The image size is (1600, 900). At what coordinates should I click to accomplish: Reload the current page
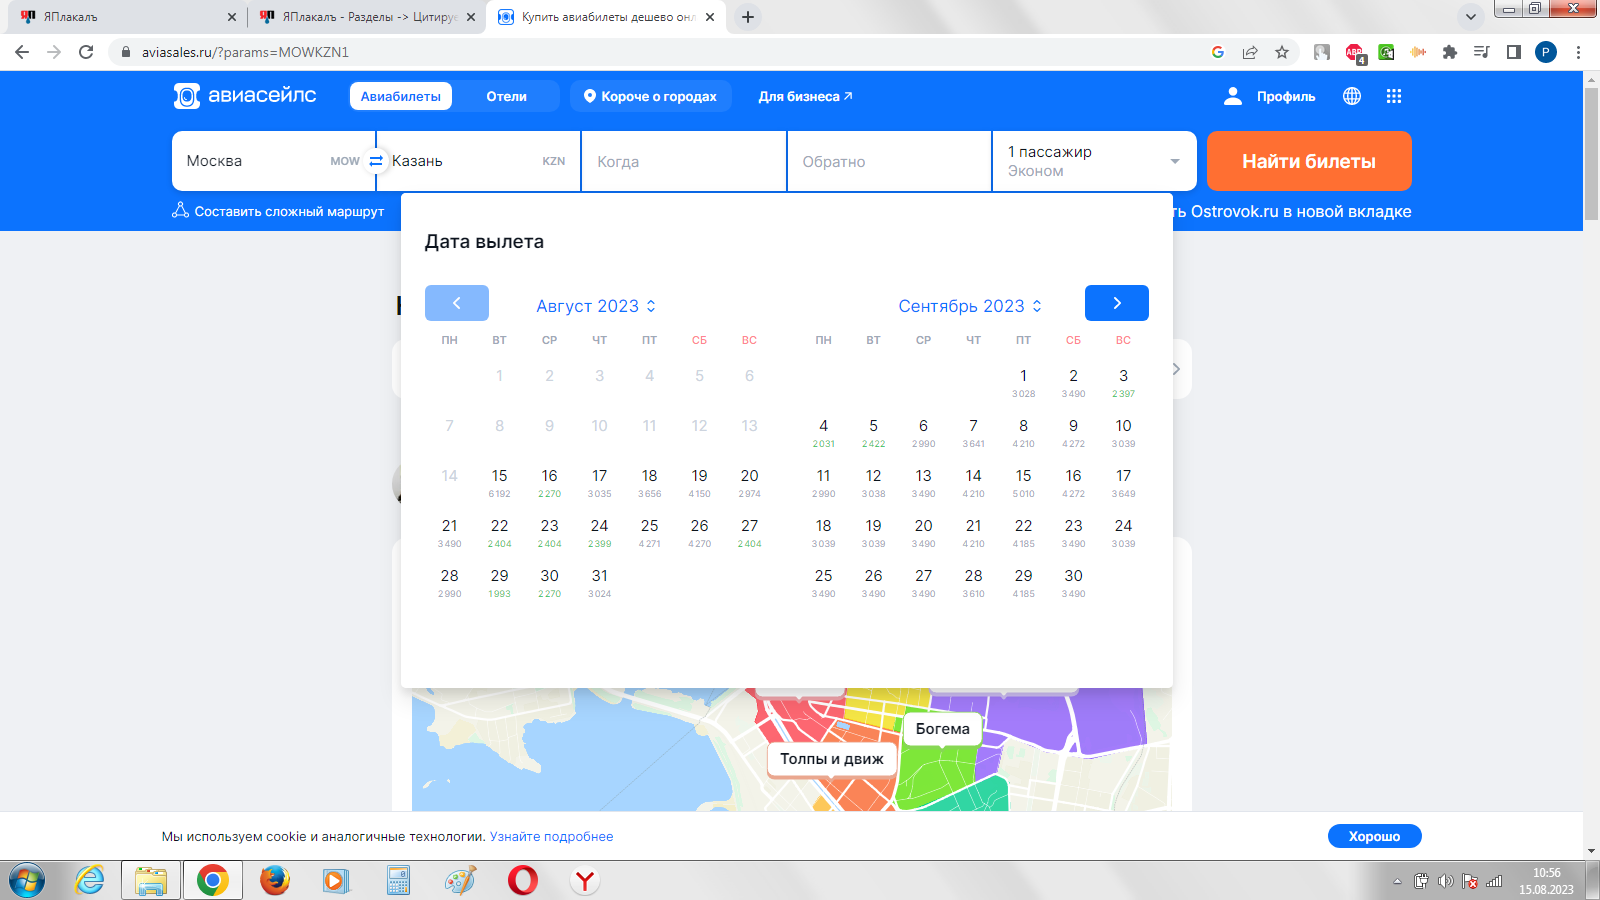(86, 52)
